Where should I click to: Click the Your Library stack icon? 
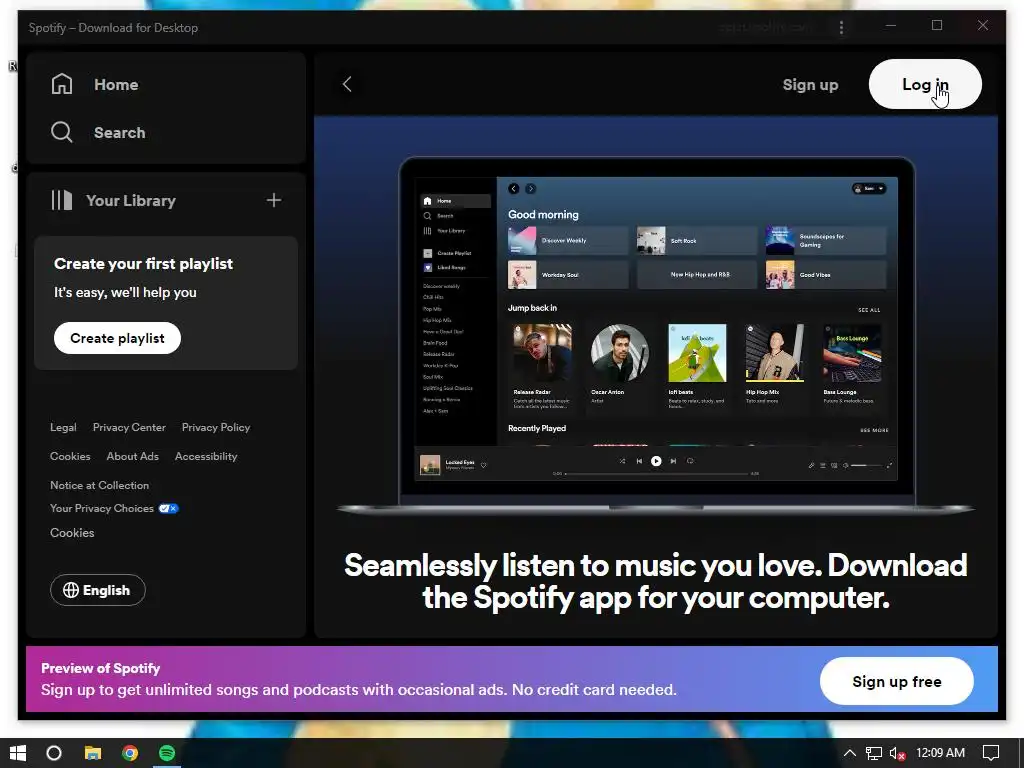point(62,200)
